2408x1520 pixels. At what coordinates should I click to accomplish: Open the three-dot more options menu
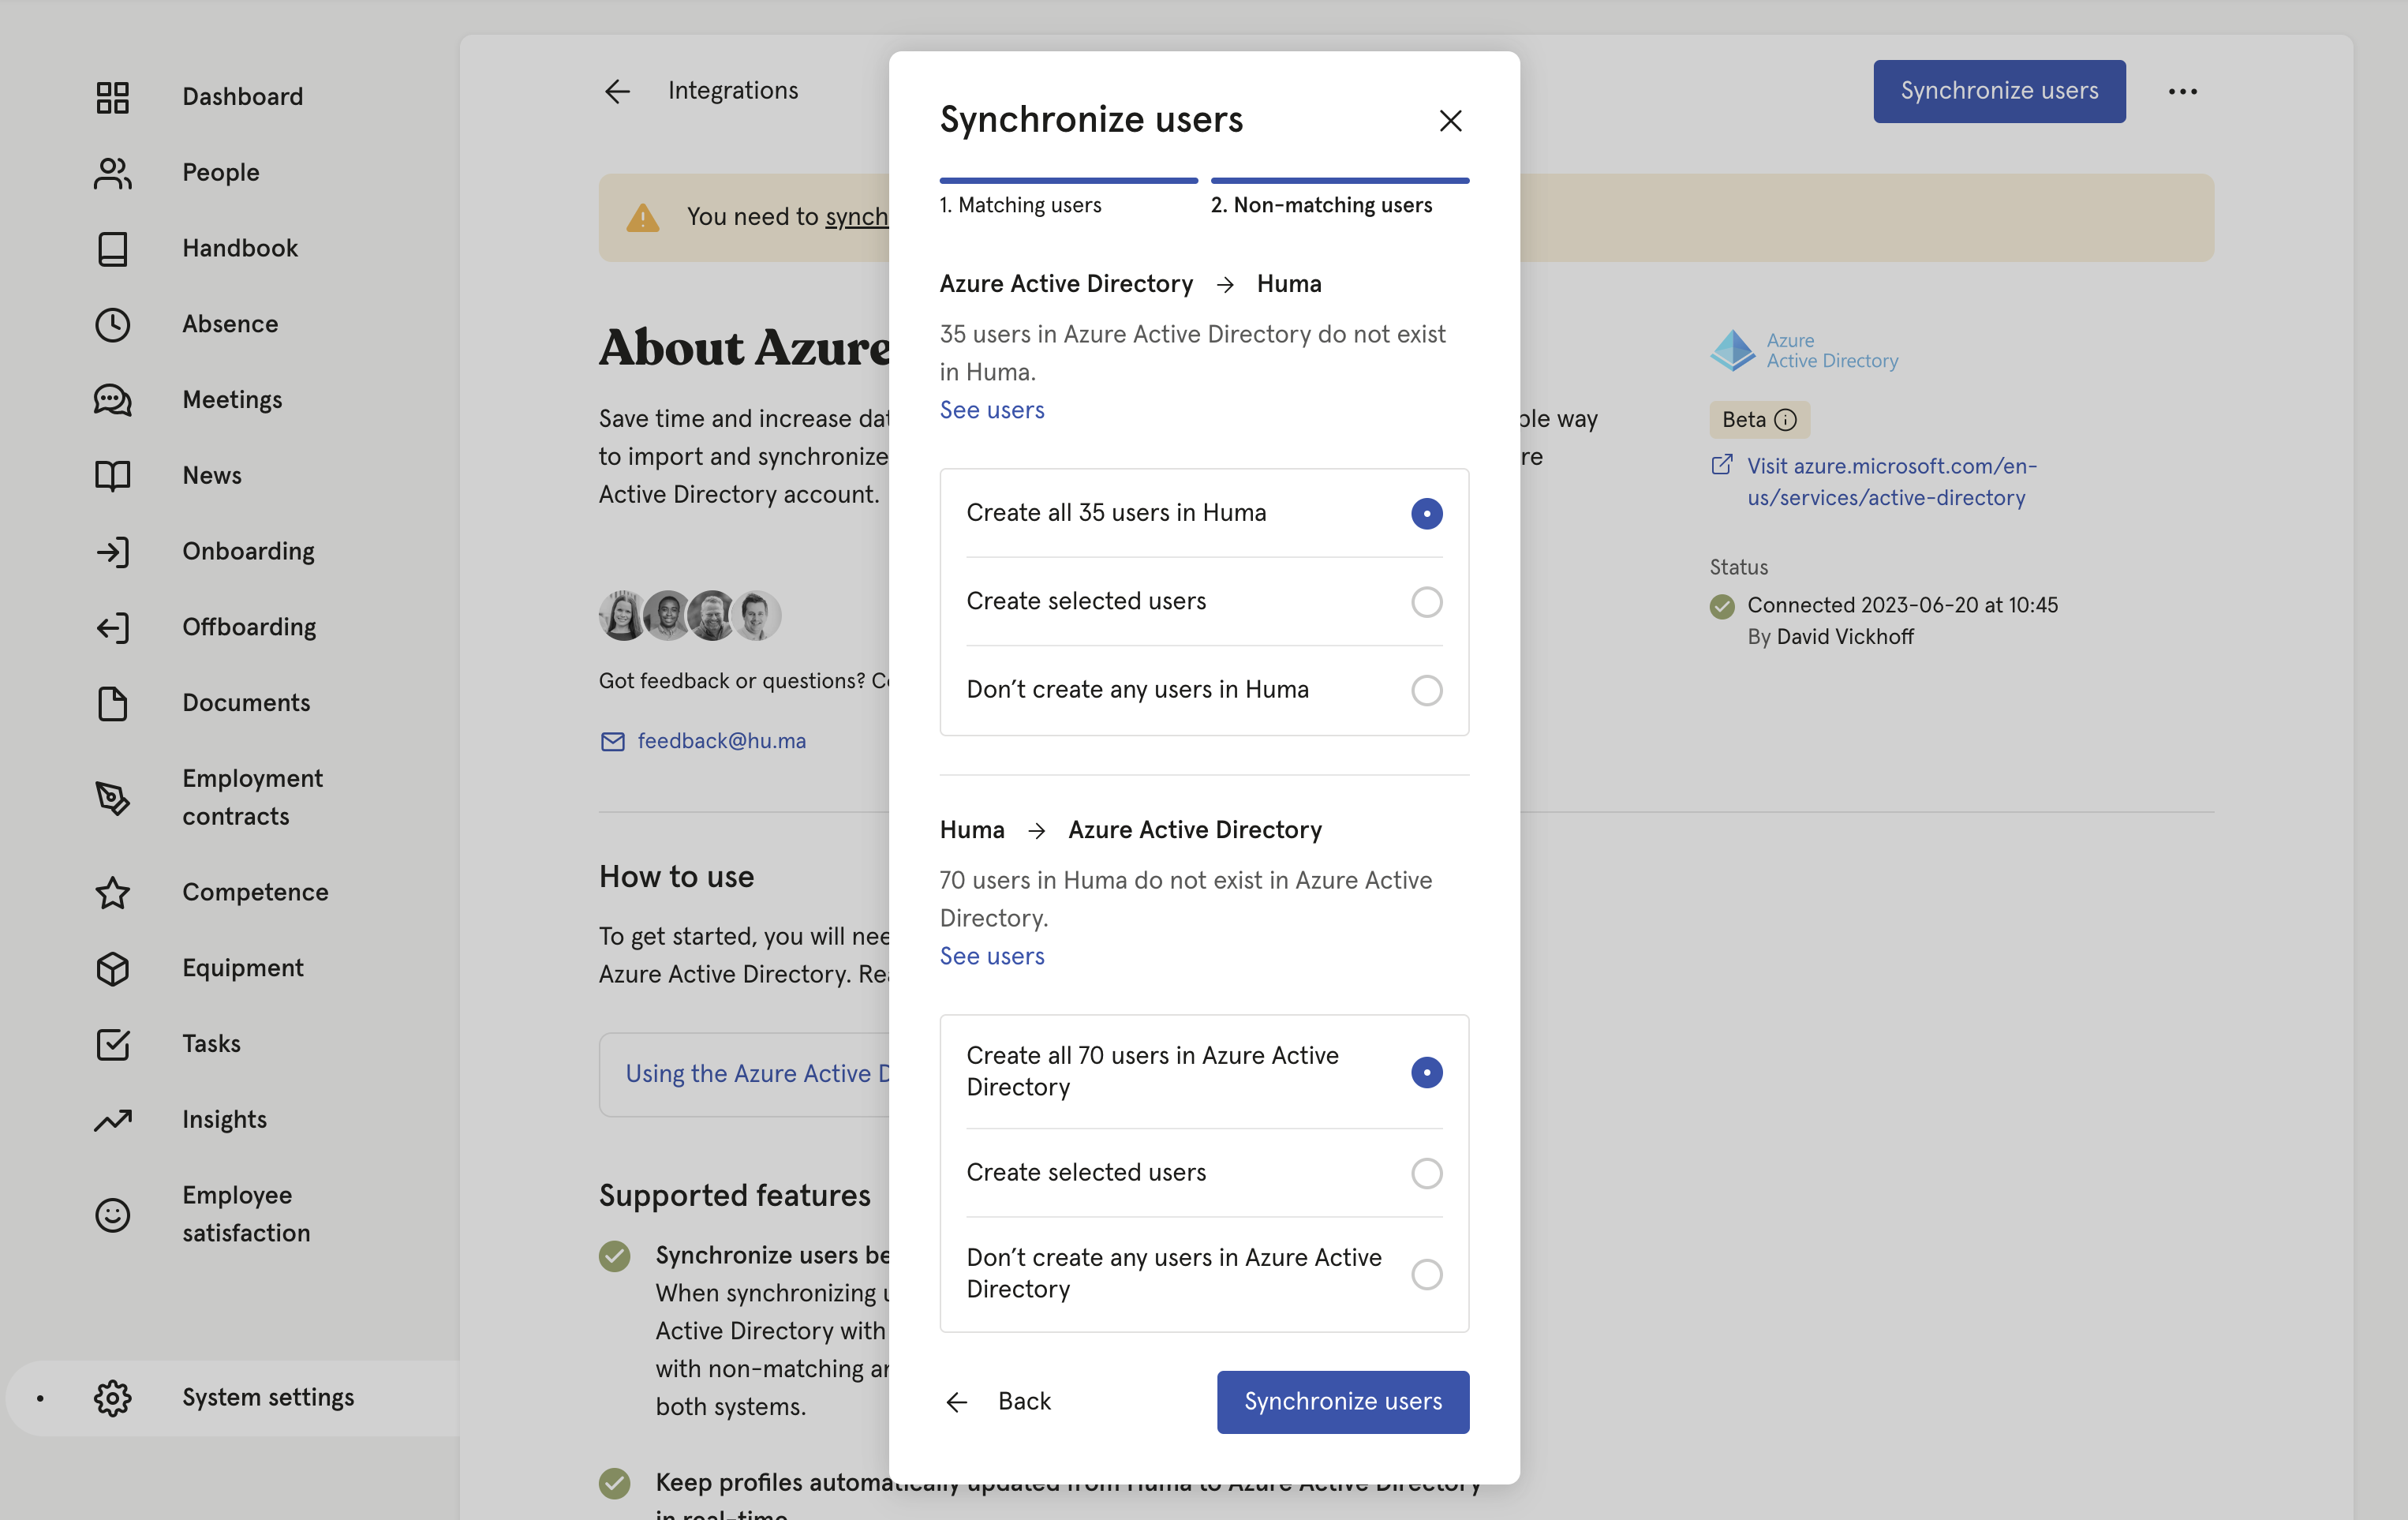pyautogui.click(x=2182, y=92)
